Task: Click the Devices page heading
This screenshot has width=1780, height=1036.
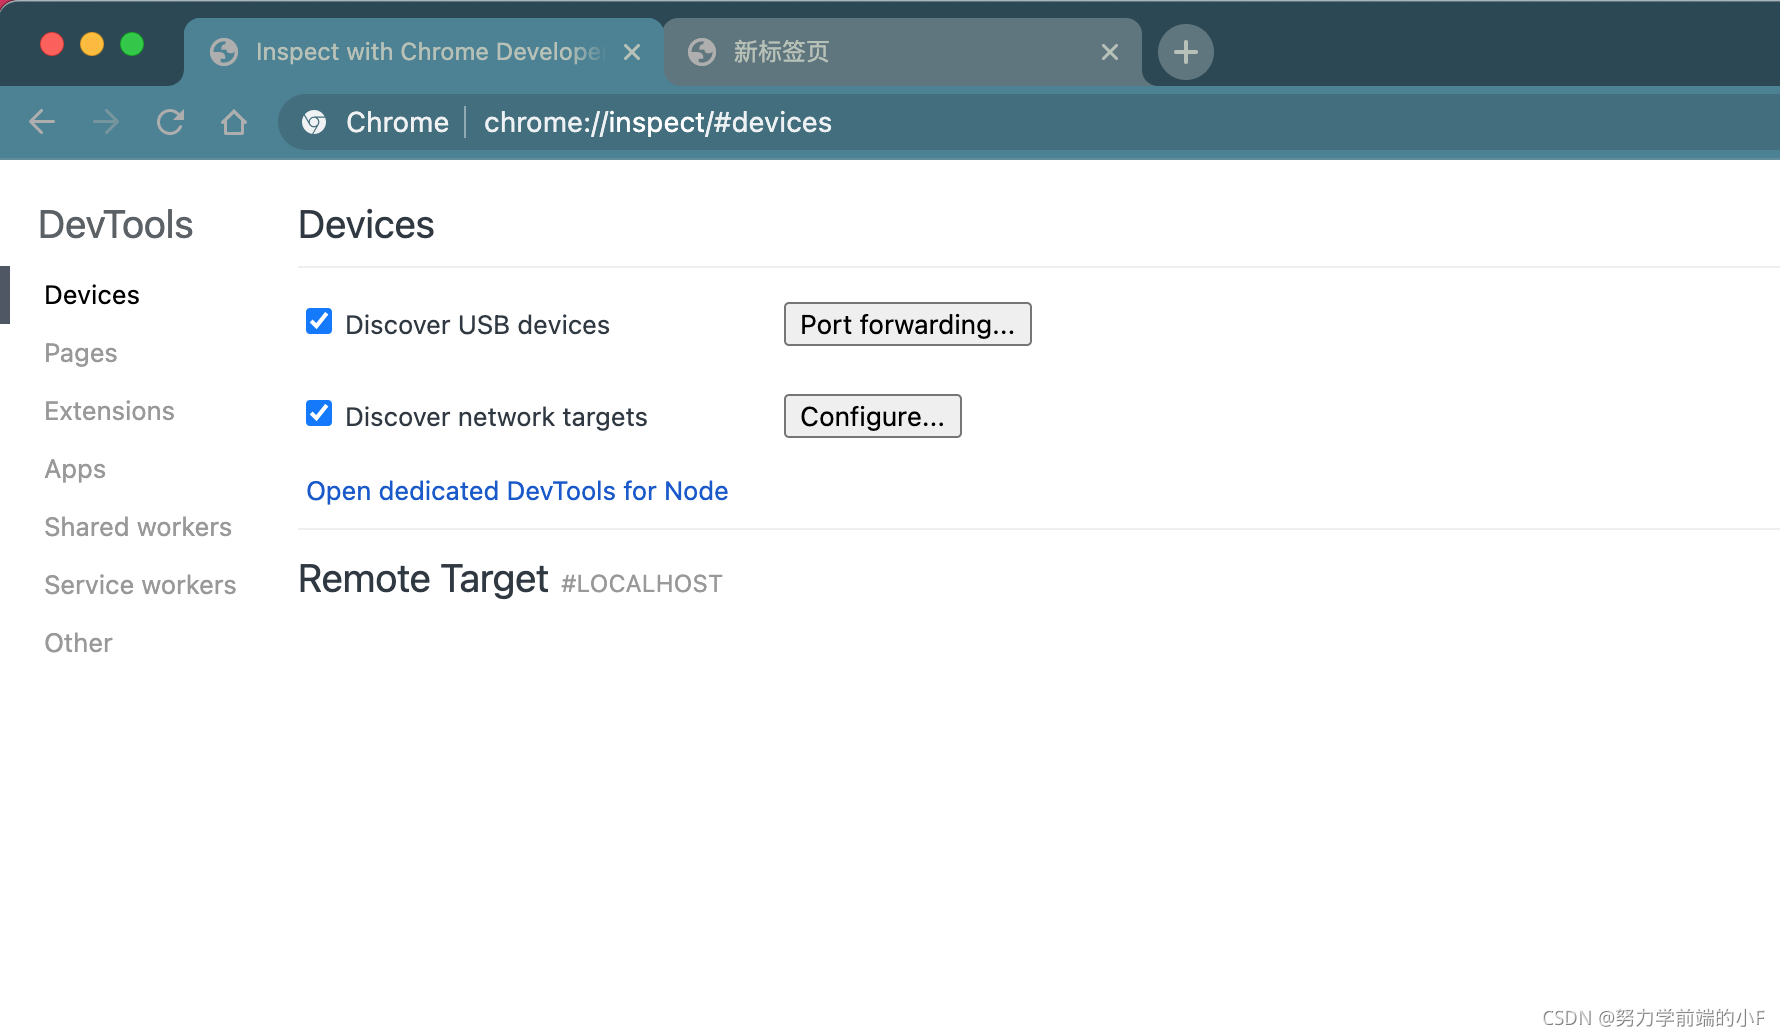Action: pyautogui.click(x=366, y=225)
